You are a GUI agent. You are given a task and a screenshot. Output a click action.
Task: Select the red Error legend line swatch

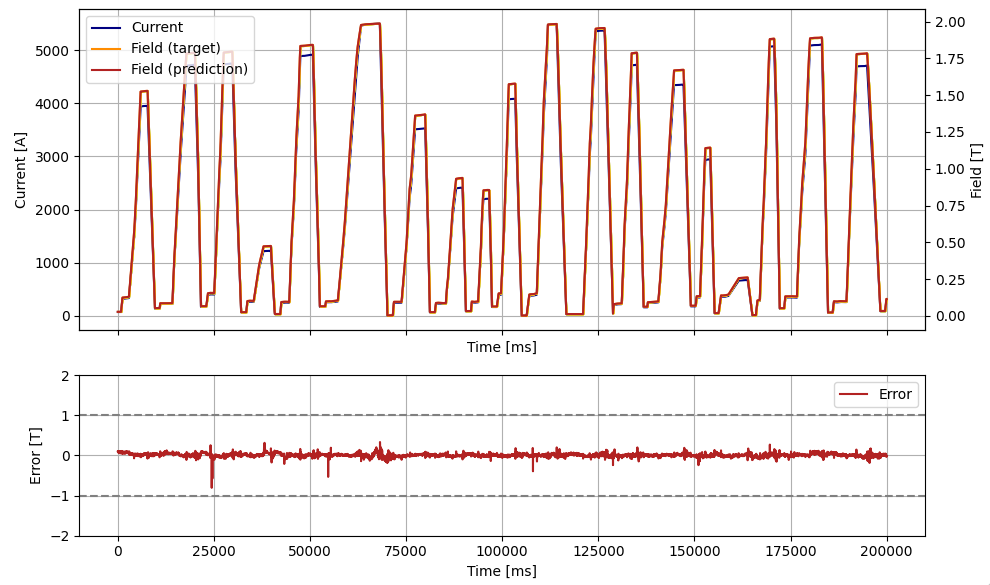tap(856, 395)
